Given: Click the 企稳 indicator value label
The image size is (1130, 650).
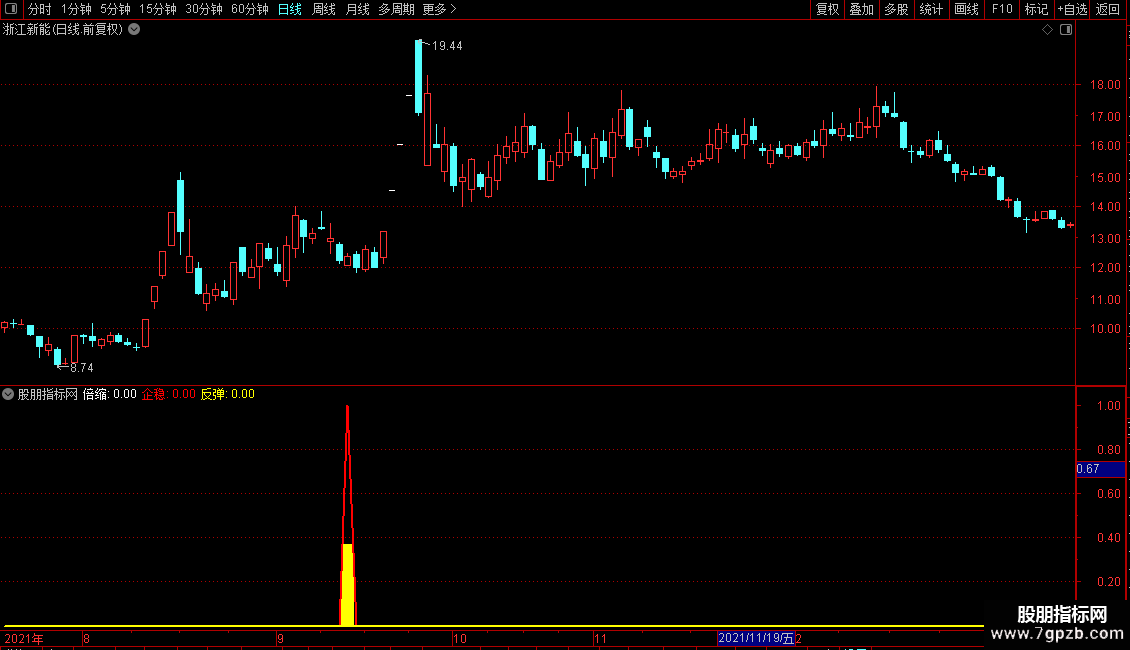Looking at the screenshot, I should [169, 394].
